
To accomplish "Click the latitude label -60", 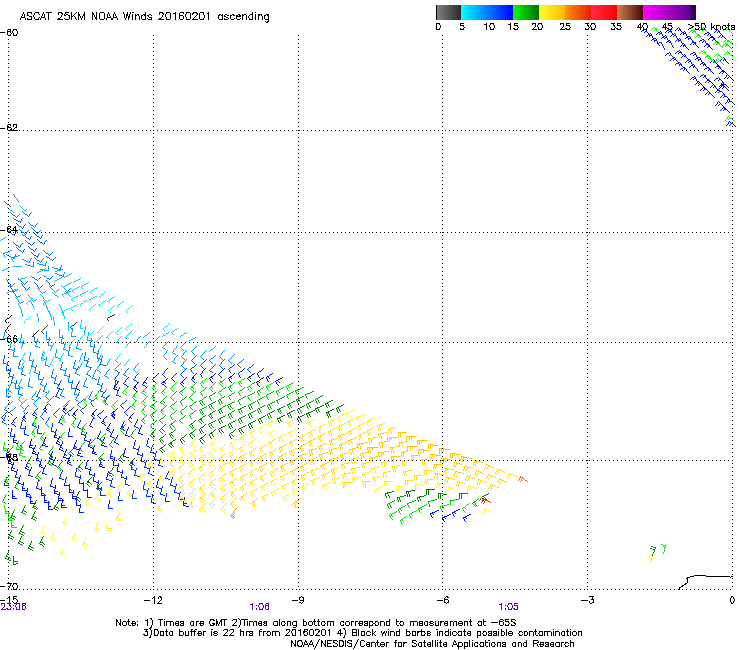I will (9, 33).
